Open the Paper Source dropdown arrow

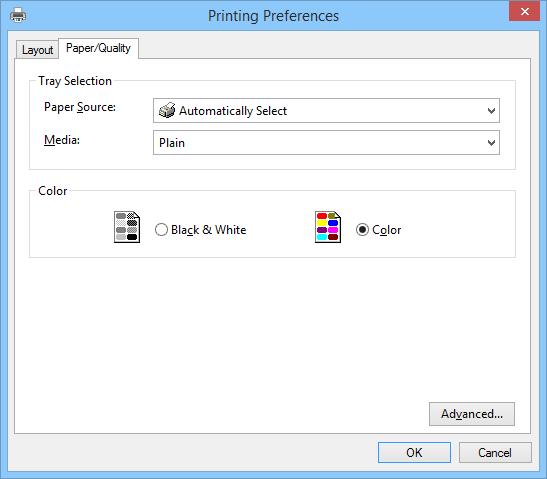point(491,111)
